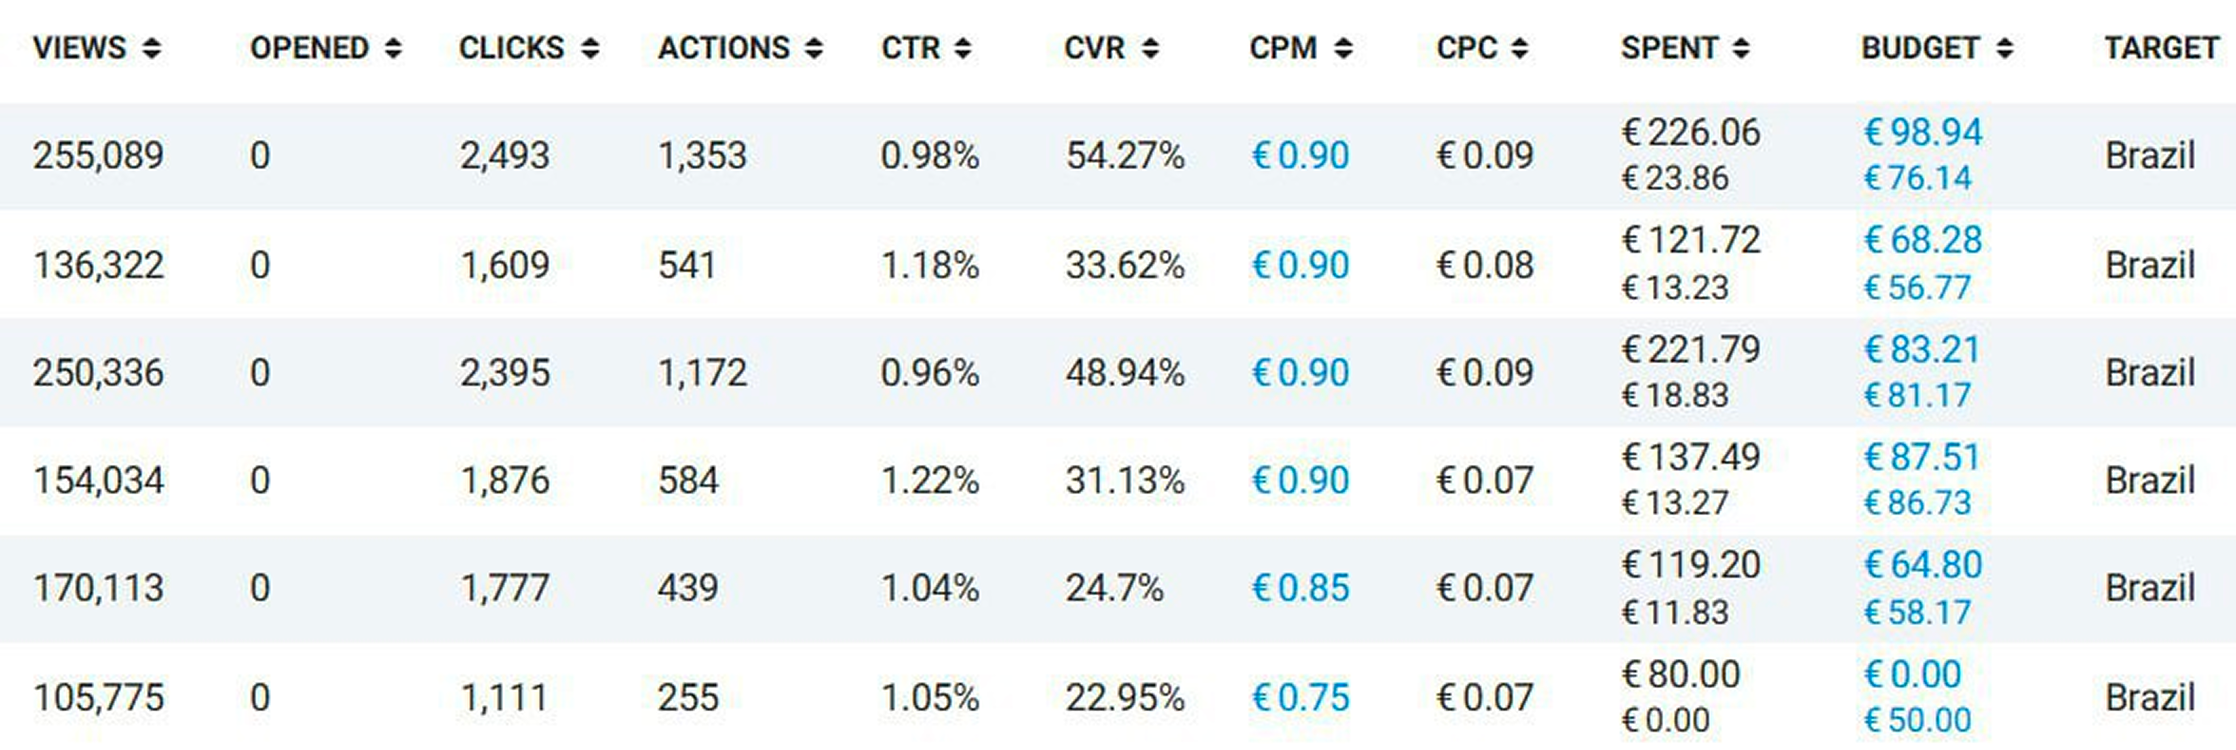Open the €0.85 CPM link

[x=1300, y=588]
